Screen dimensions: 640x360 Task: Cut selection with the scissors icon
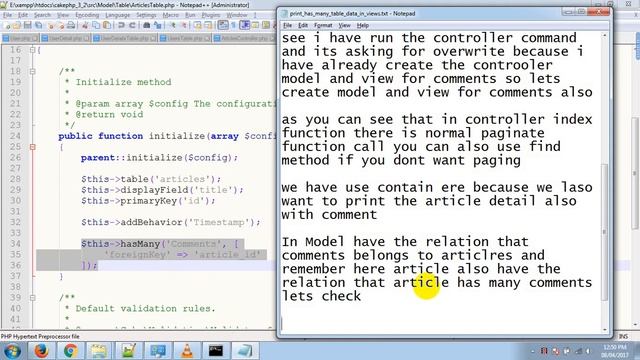coord(85,26)
